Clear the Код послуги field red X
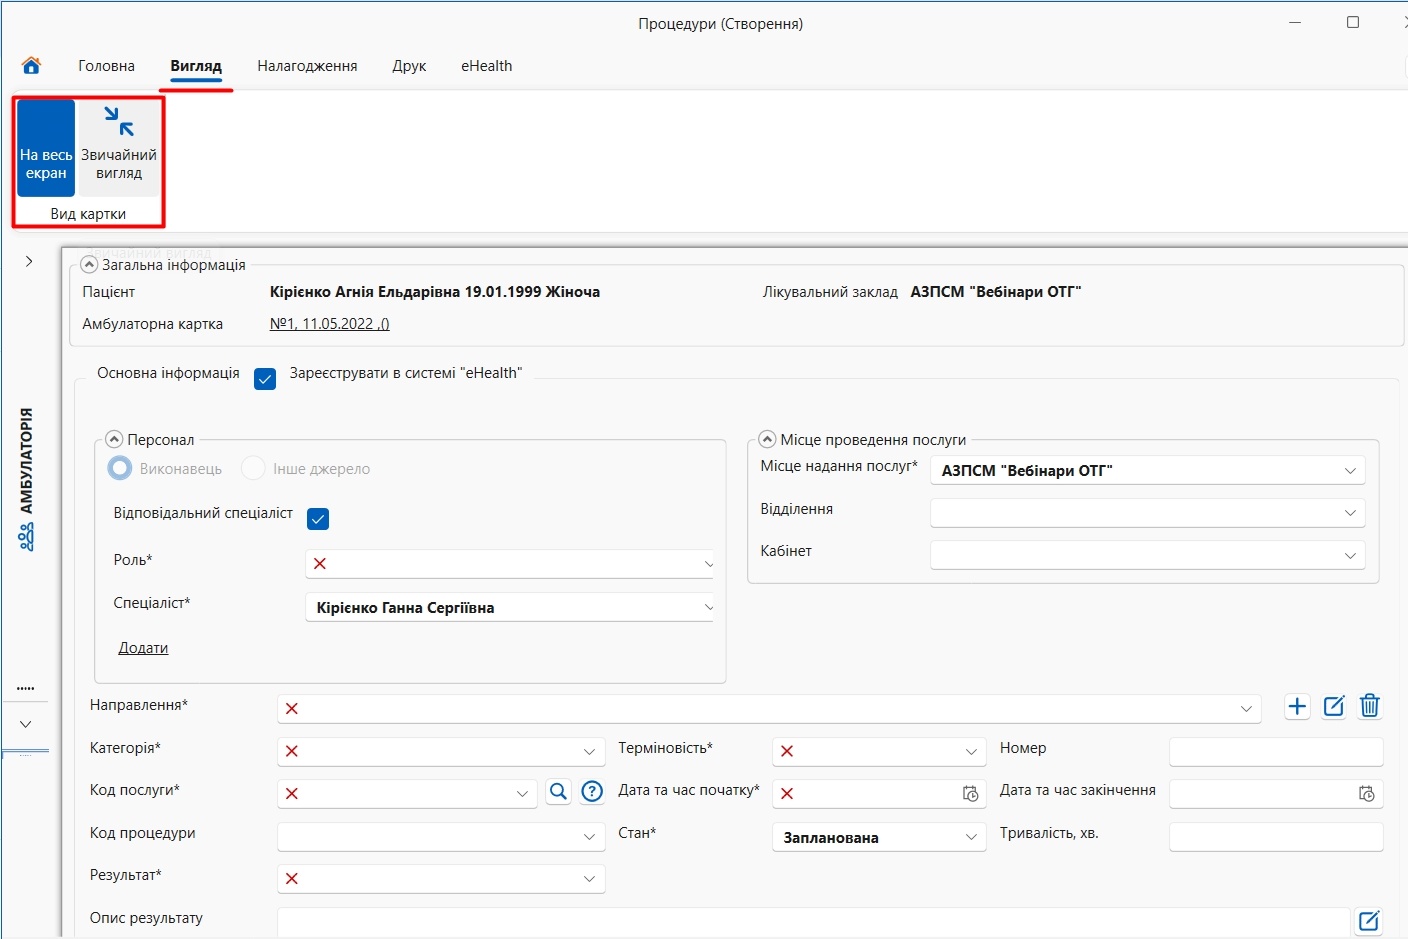 [292, 794]
